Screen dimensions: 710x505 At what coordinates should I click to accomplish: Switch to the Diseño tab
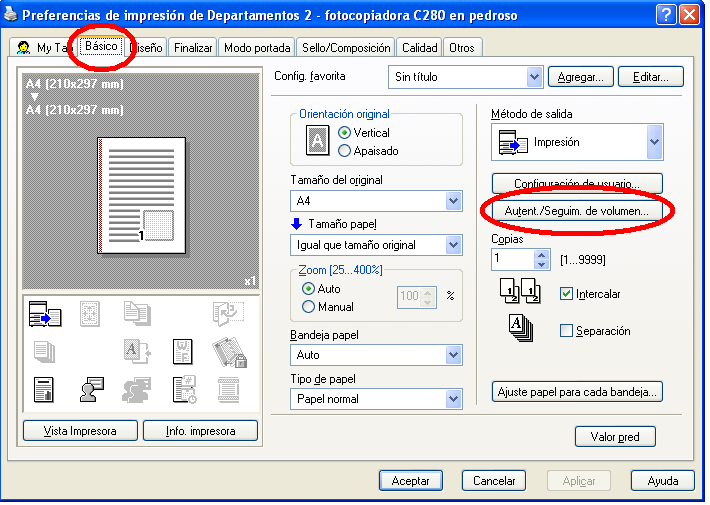(x=146, y=48)
